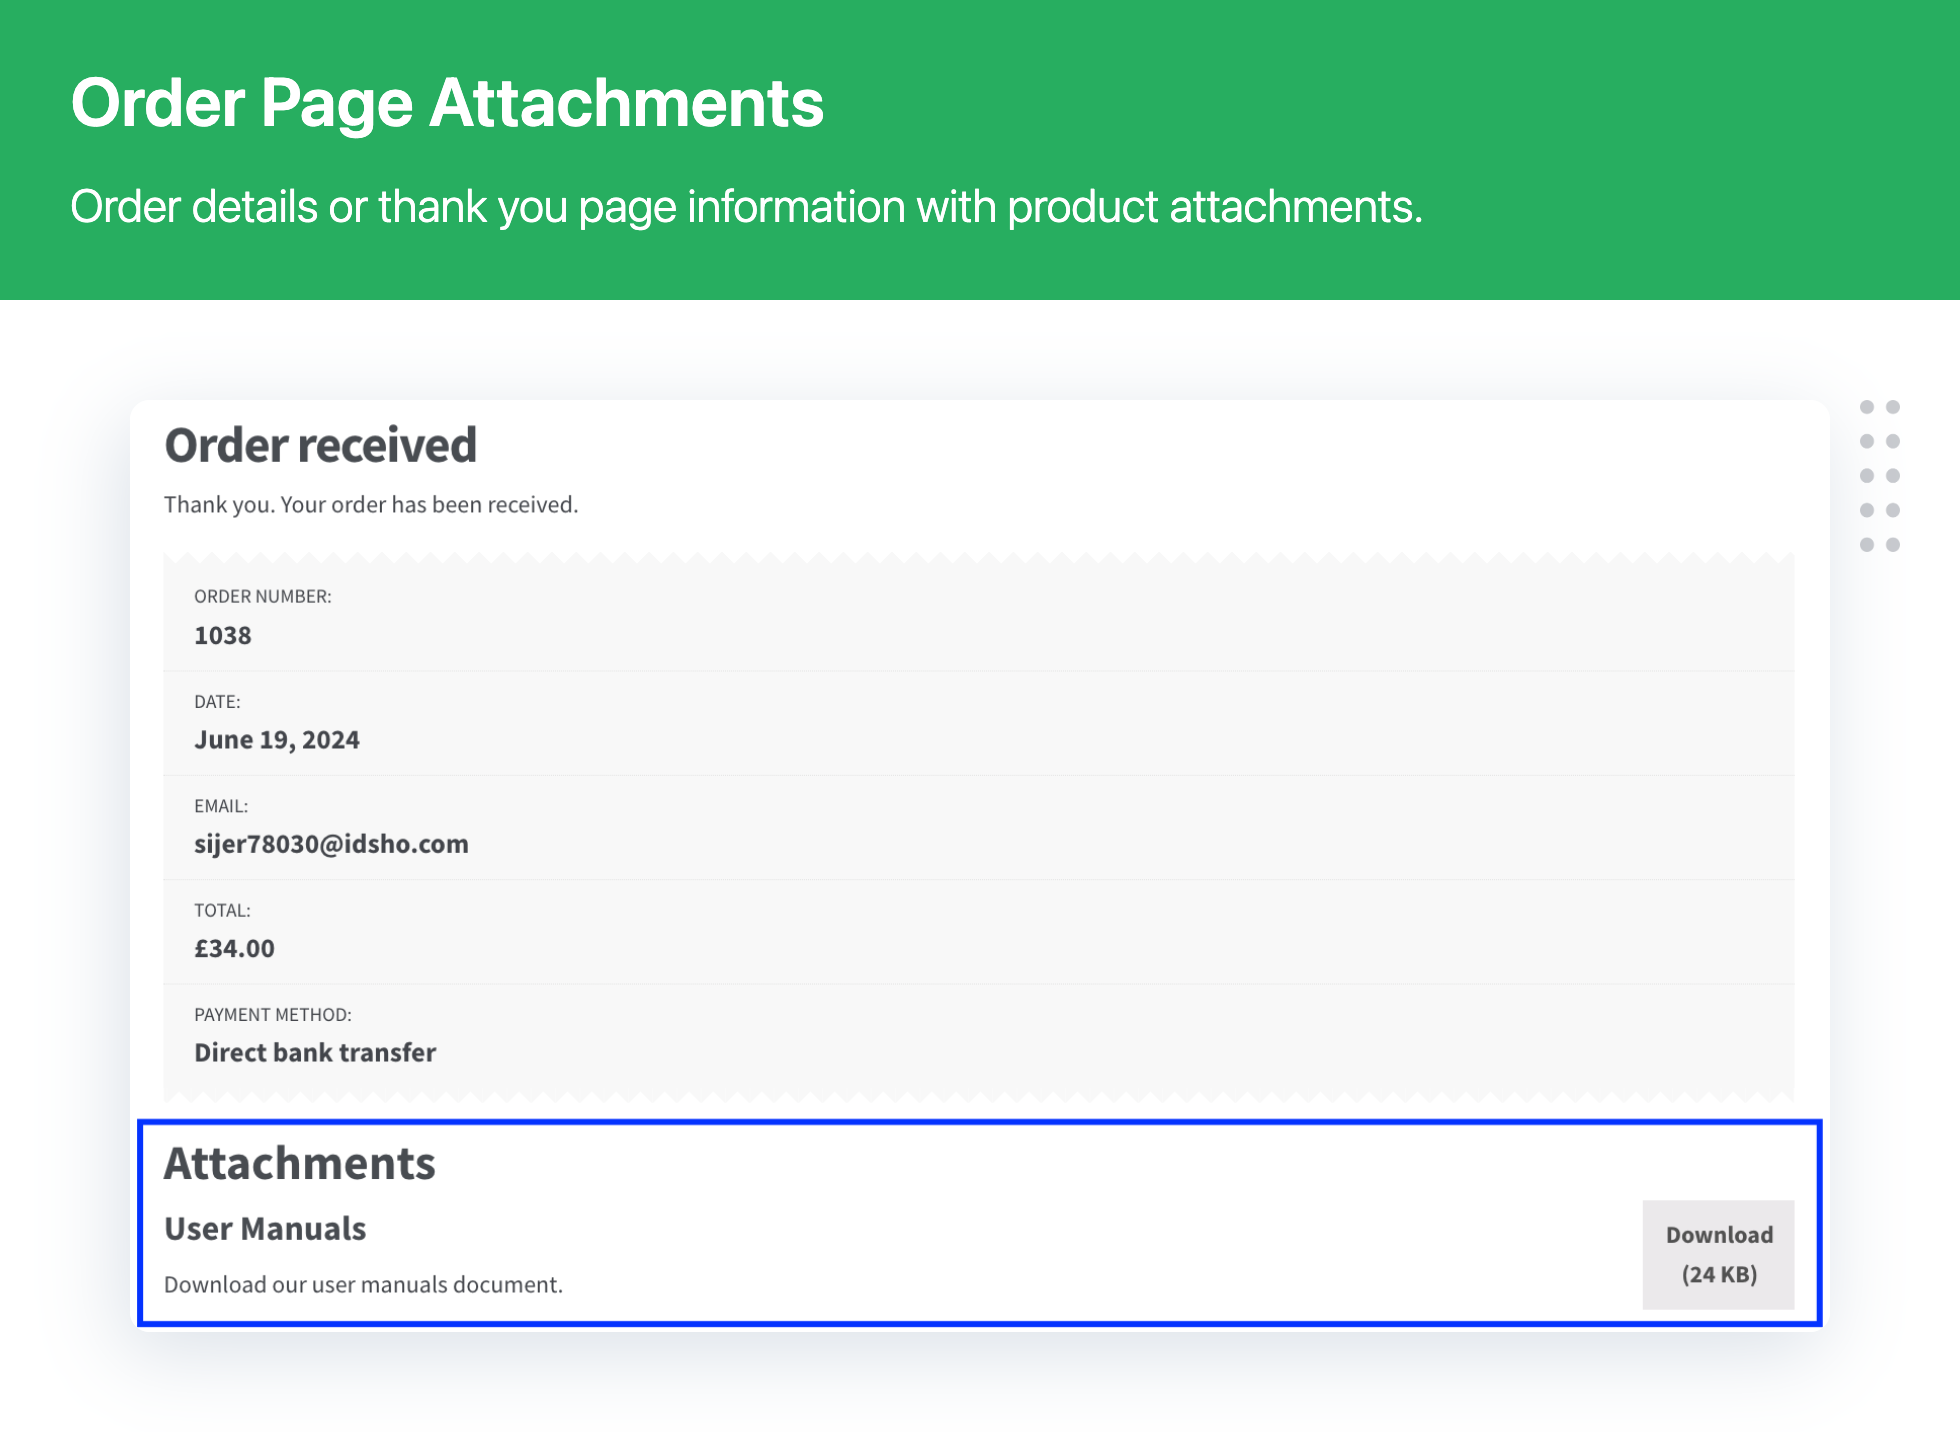1960x1432 pixels.
Task: Click the EMAIL: label
Action: [221, 806]
